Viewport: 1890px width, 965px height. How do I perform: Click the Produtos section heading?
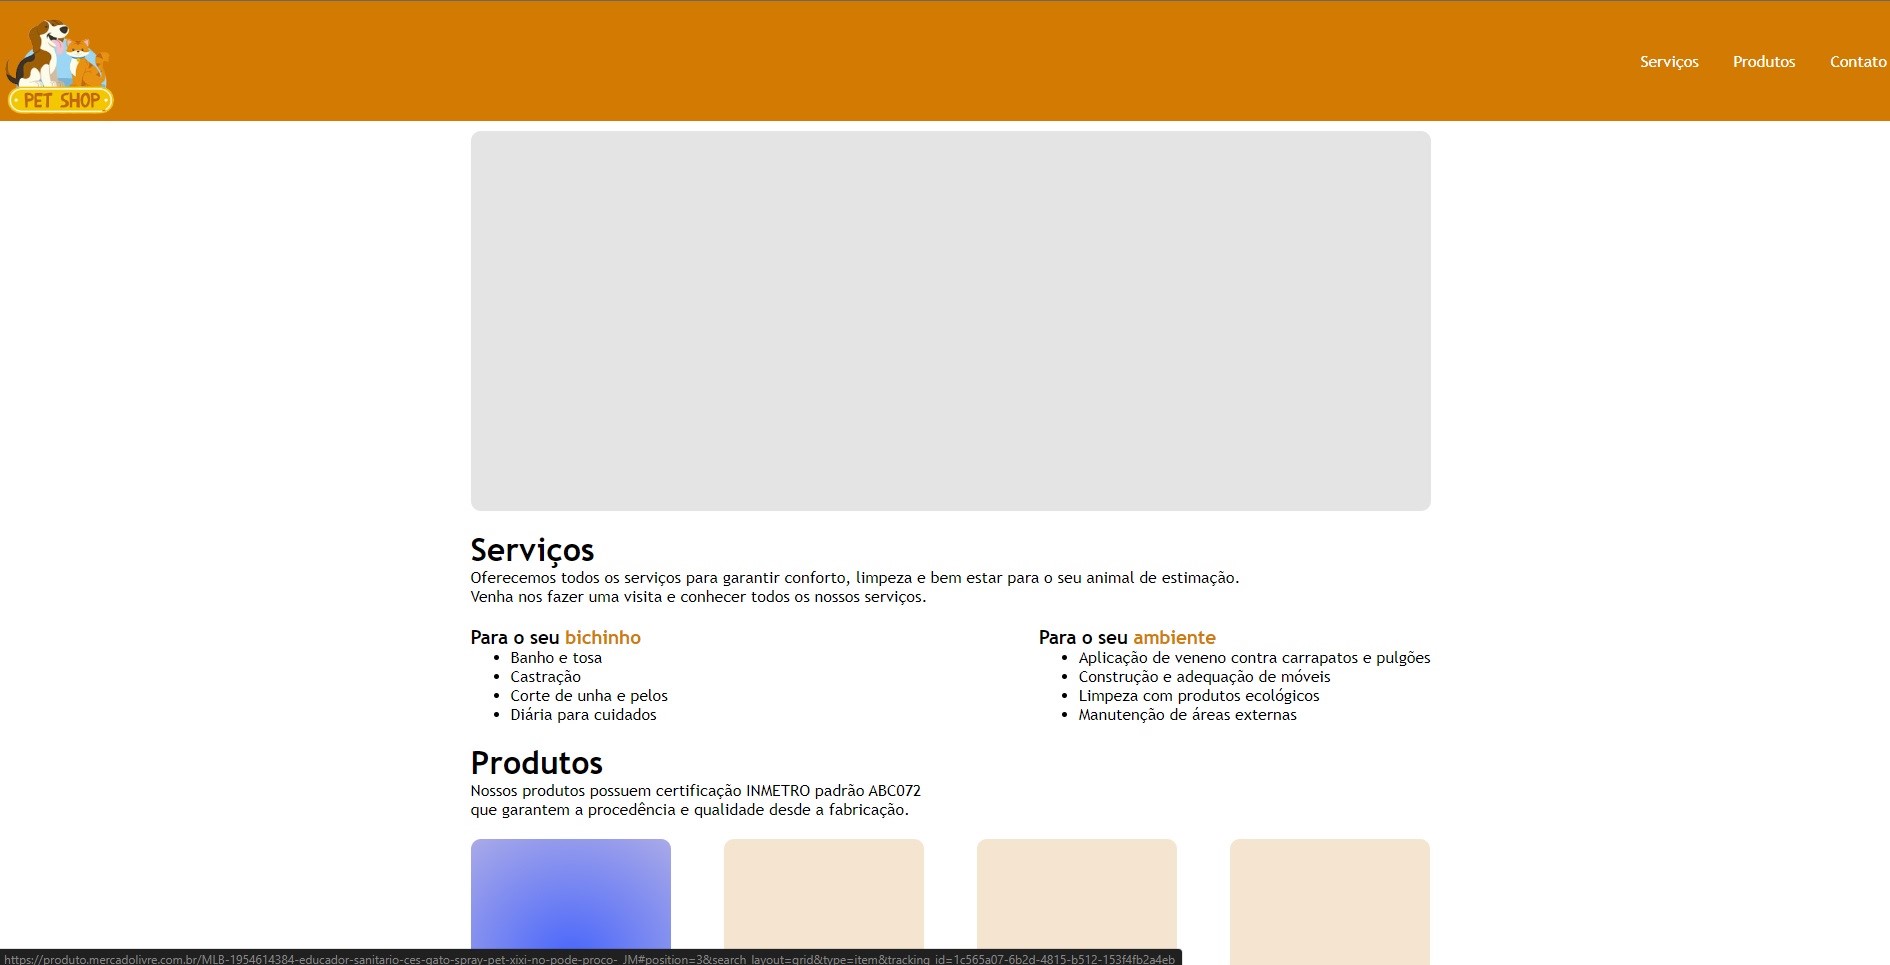tap(536, 762)
